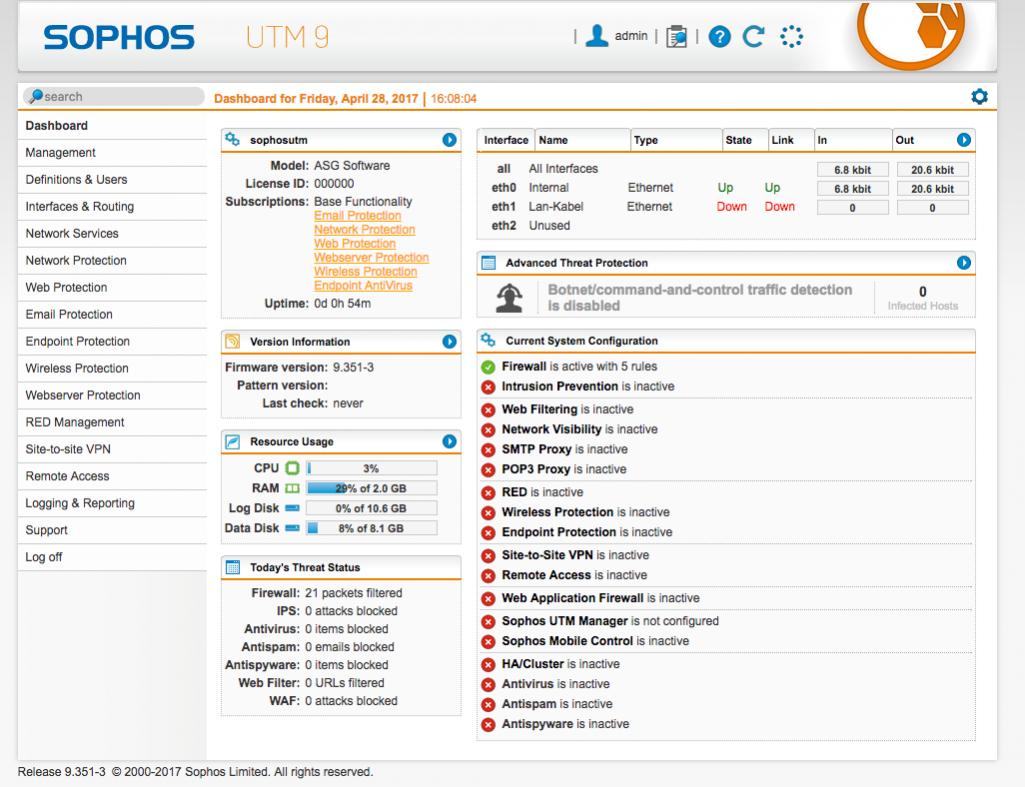Image resolution: width=1025 pixels, height=787 pixels.
Task: Select Log off in sidebar
Action: (x=112, y=557)
